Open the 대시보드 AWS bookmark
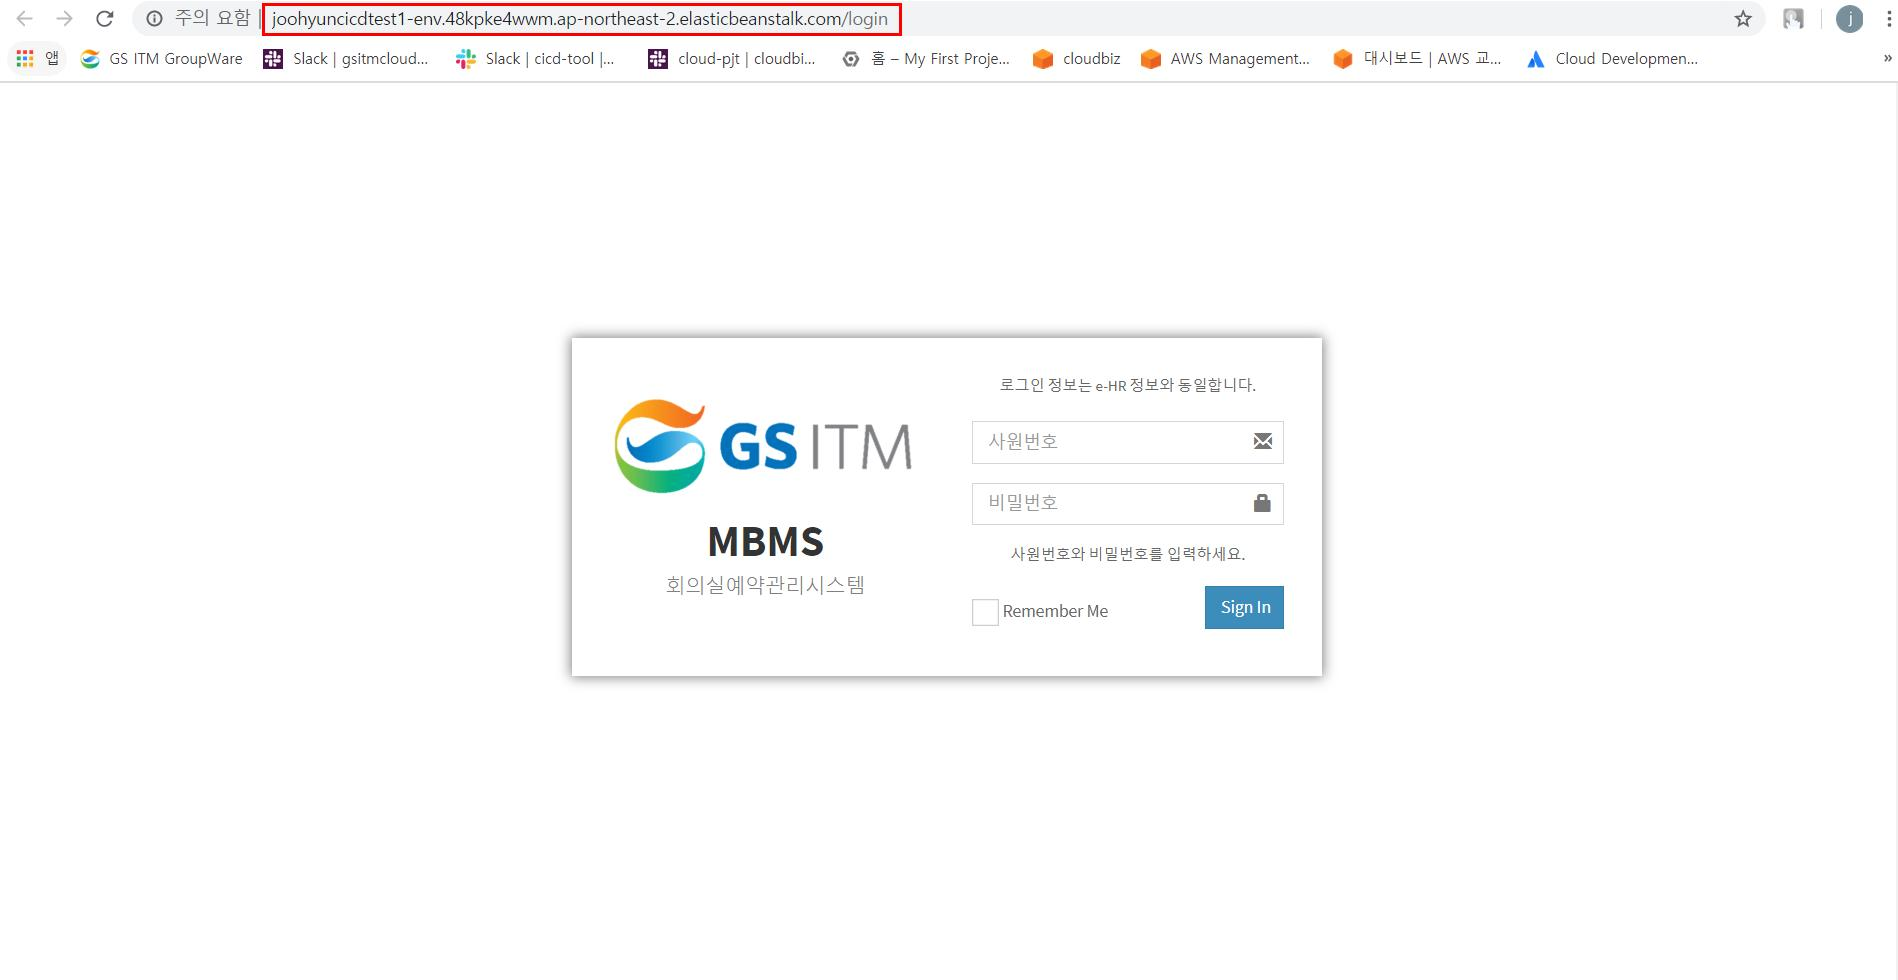Image resolution: width=1898 pixels, height=980 pixels. pos(1418,59)
